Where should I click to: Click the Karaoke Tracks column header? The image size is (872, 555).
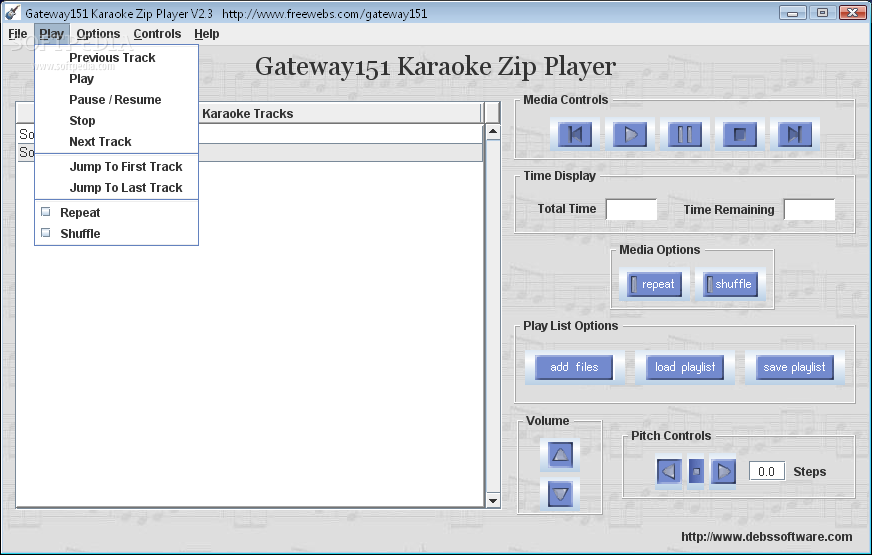[x=249, y=113]
